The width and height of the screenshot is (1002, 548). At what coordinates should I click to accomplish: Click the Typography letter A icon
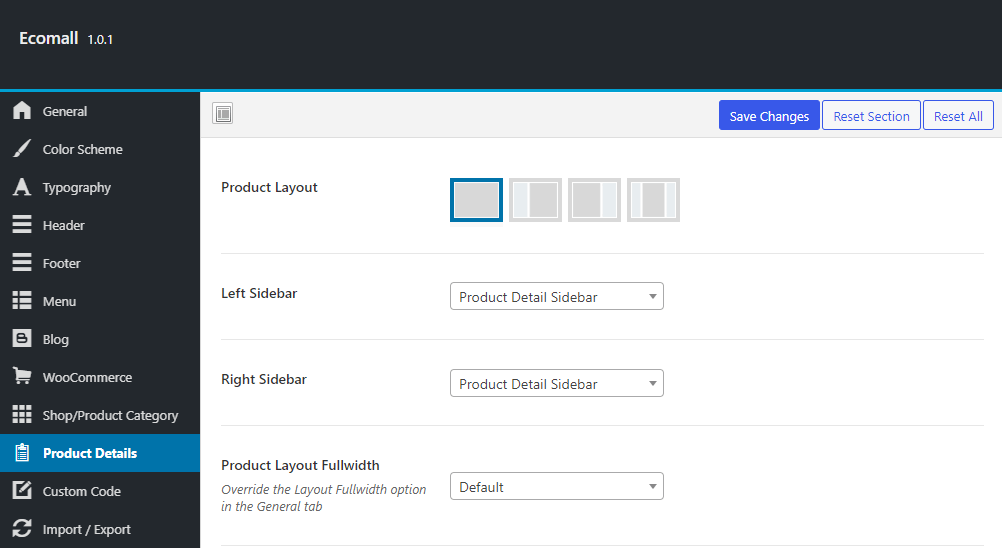tap(22, 186)
